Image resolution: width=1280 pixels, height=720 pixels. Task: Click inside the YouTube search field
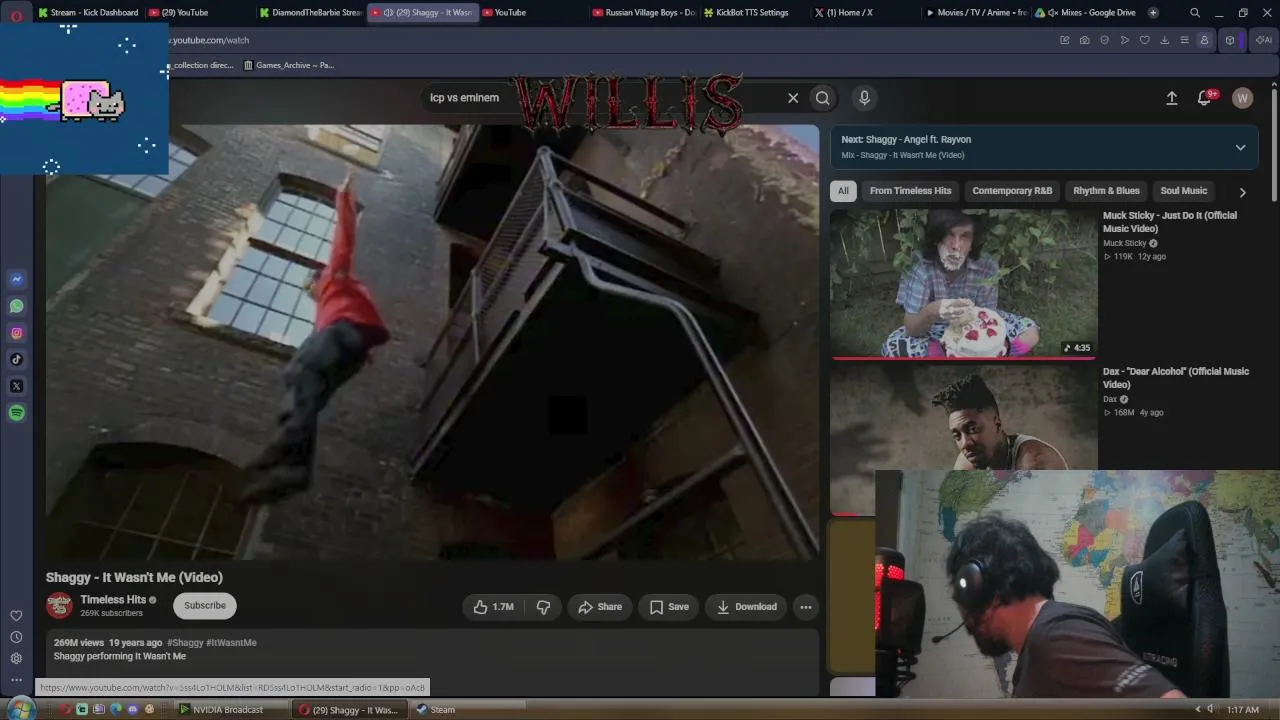coord(600,98)
